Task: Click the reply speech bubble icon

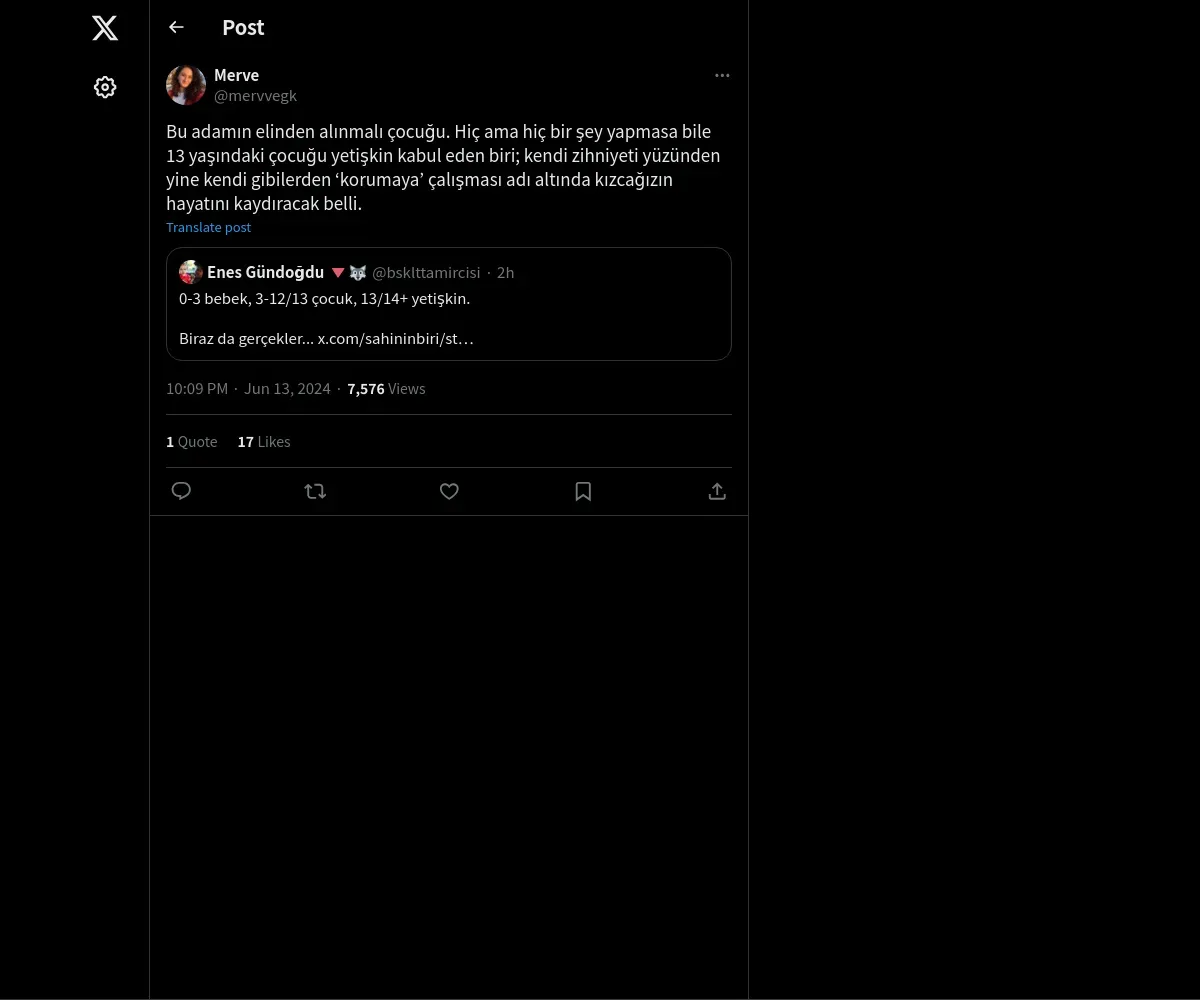Action: [x=181, y=491]
